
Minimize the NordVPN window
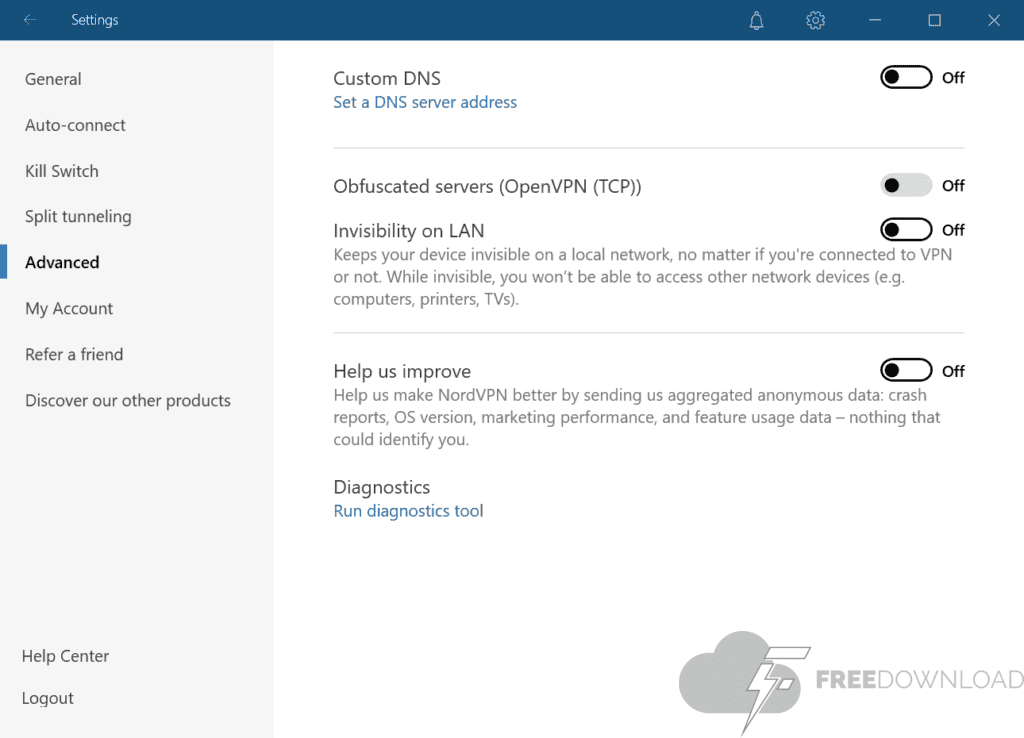click(x=875, y=20)
